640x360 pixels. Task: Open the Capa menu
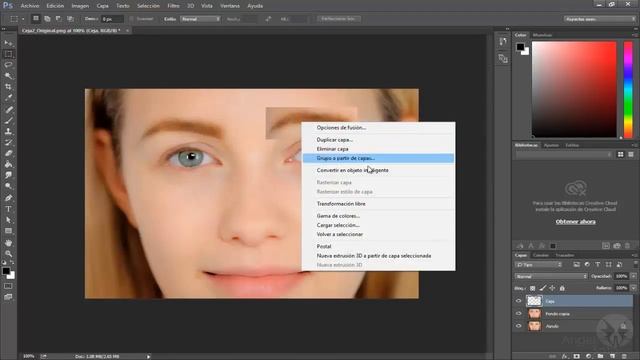tap(102, 6)
